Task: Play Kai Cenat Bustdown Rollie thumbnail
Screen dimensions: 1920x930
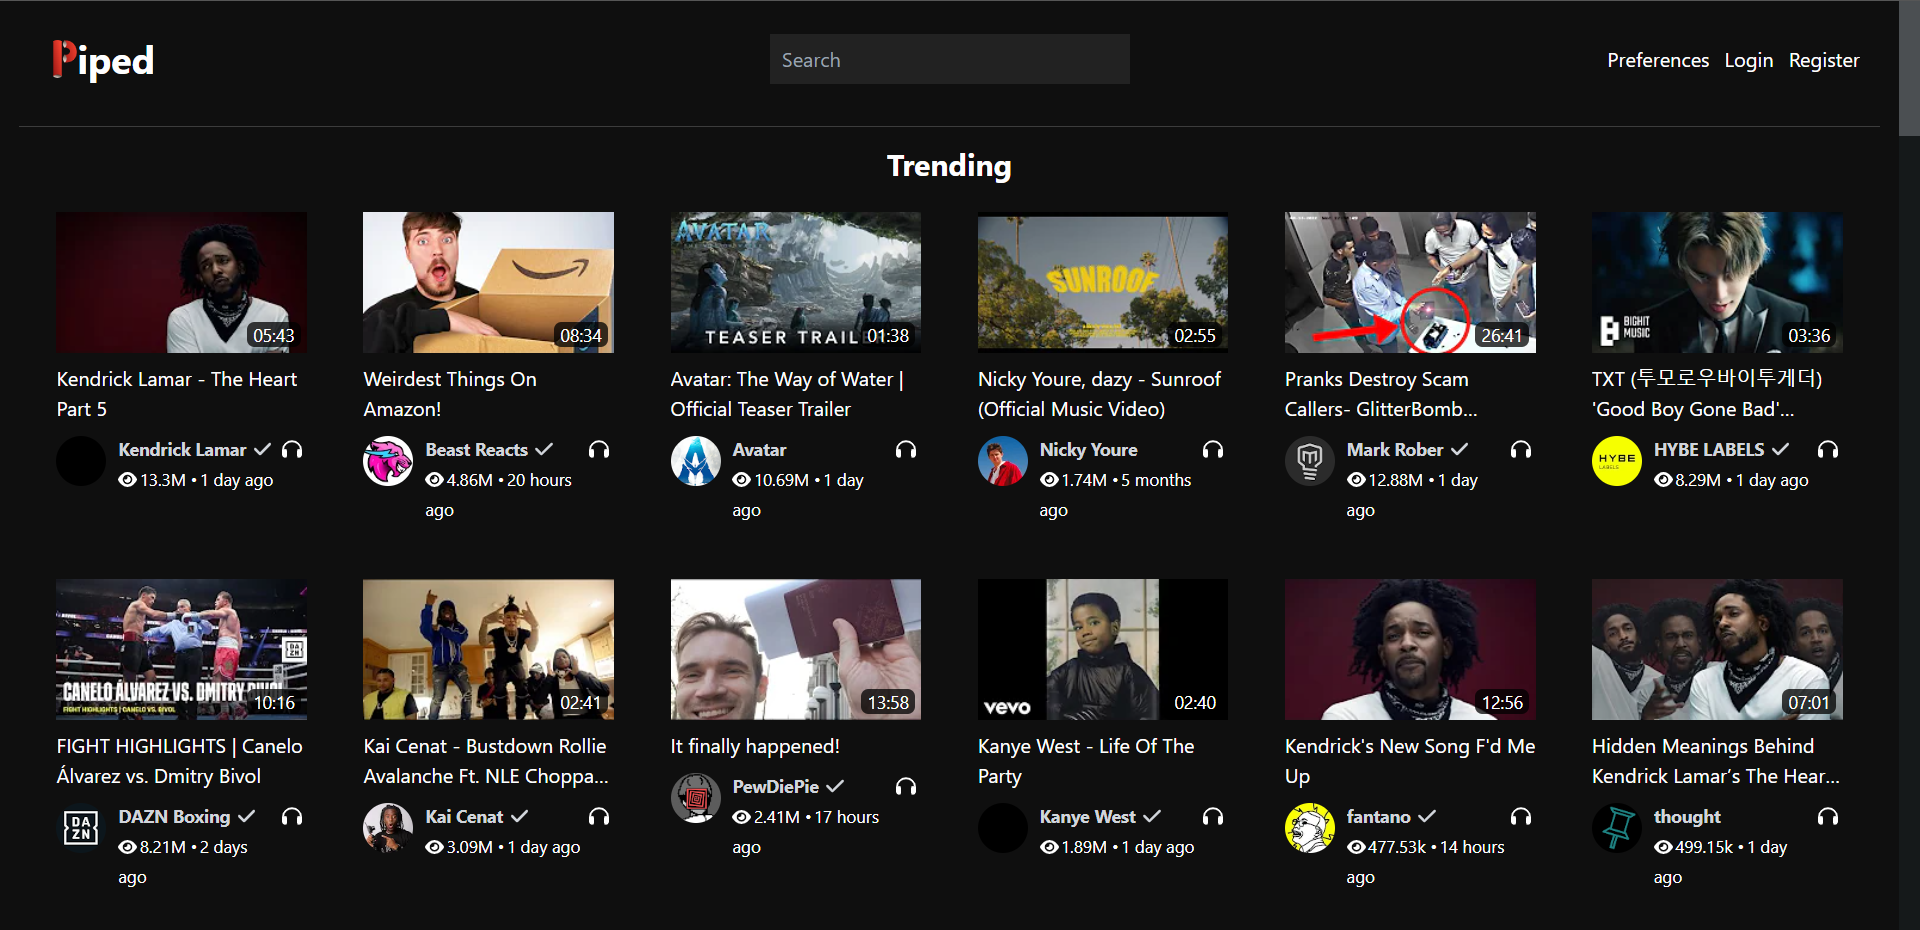Action: pyautogui.click(x=488, y=649)
